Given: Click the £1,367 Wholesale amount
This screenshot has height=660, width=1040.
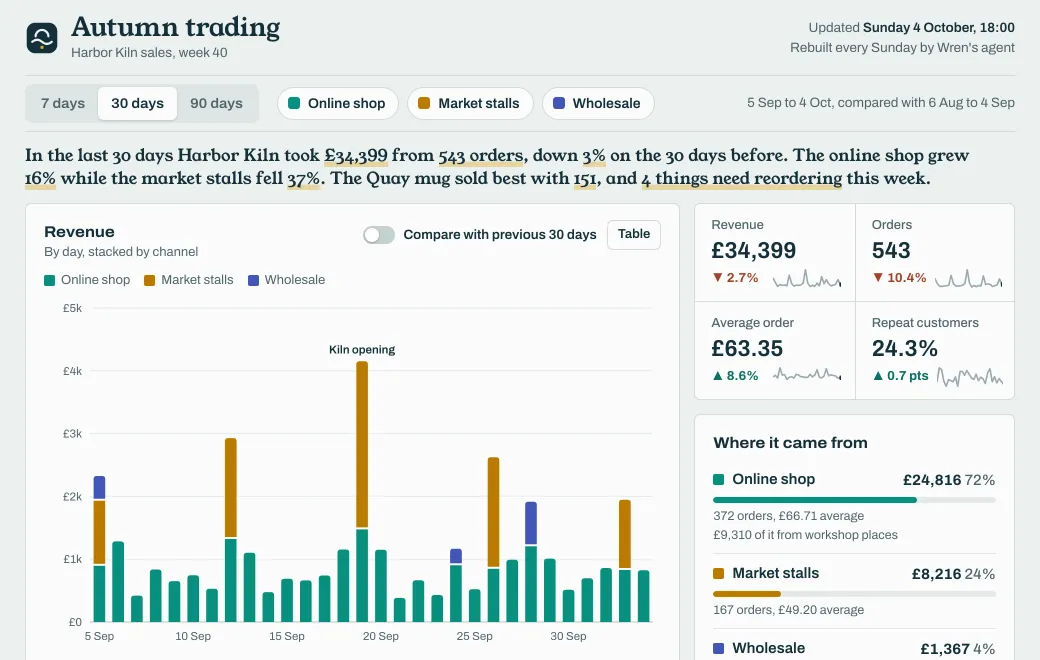Looking at the screenshot, I should click(x=944, y=649).
